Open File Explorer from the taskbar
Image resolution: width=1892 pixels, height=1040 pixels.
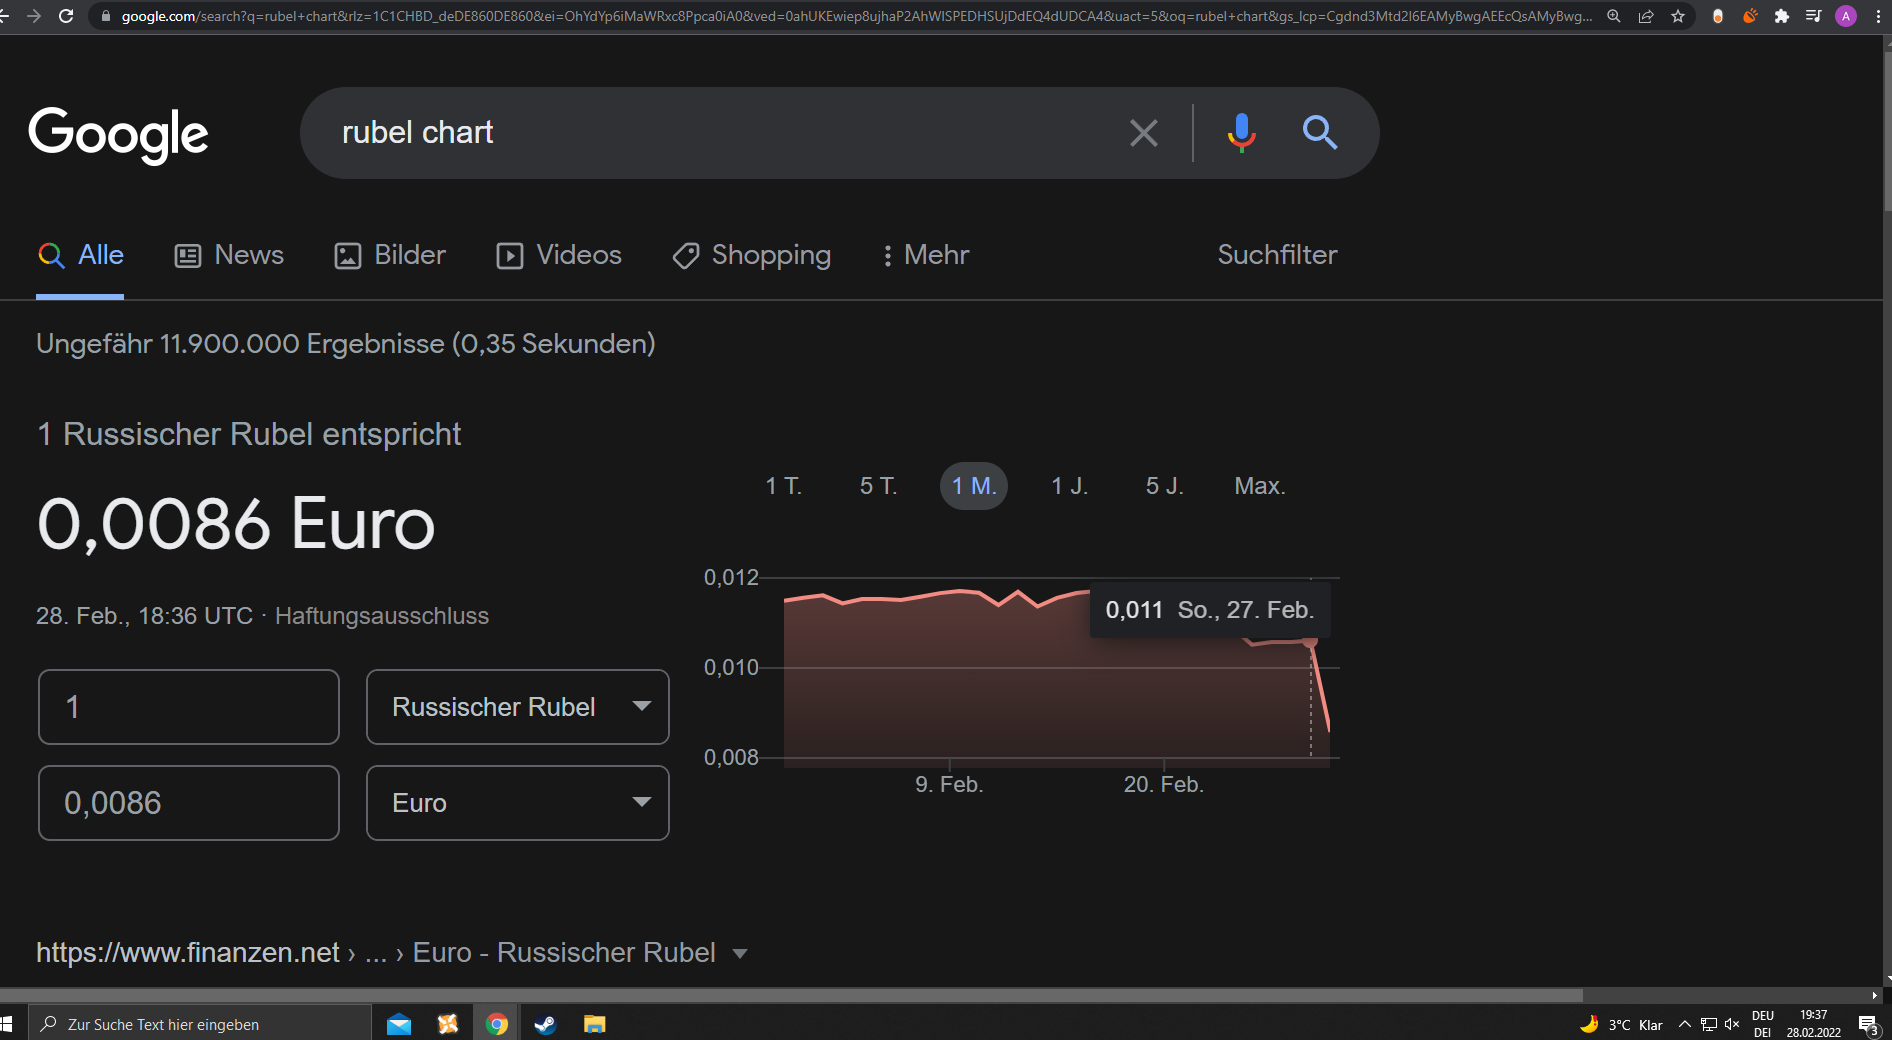point(595,1024)
